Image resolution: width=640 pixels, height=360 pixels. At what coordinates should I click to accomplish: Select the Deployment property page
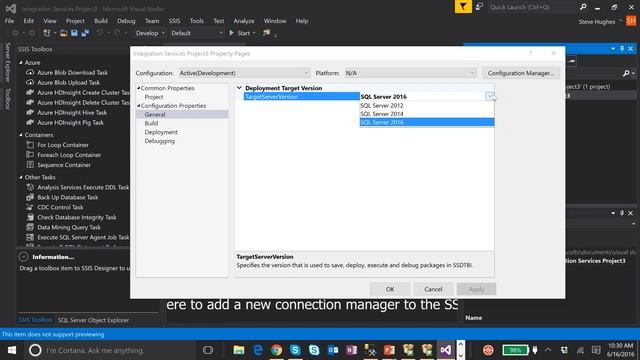click(161, 132)
